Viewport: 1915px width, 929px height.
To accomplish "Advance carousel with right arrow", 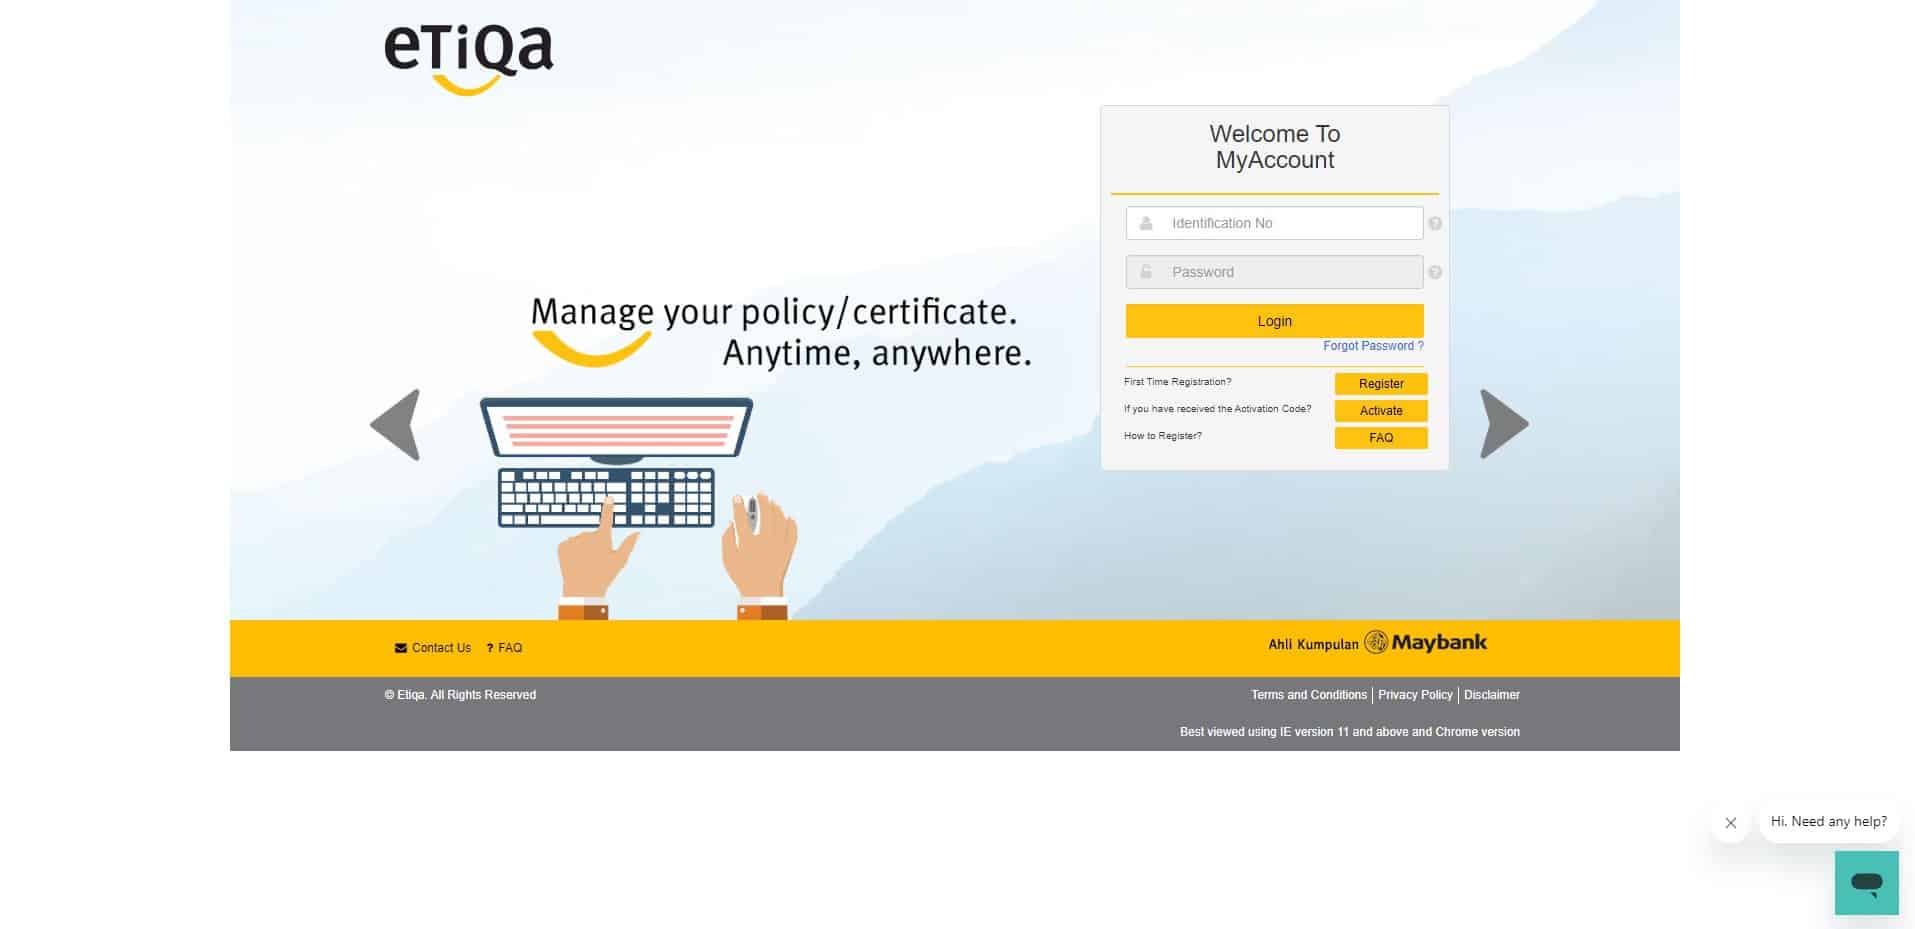I will [1504, 424].
